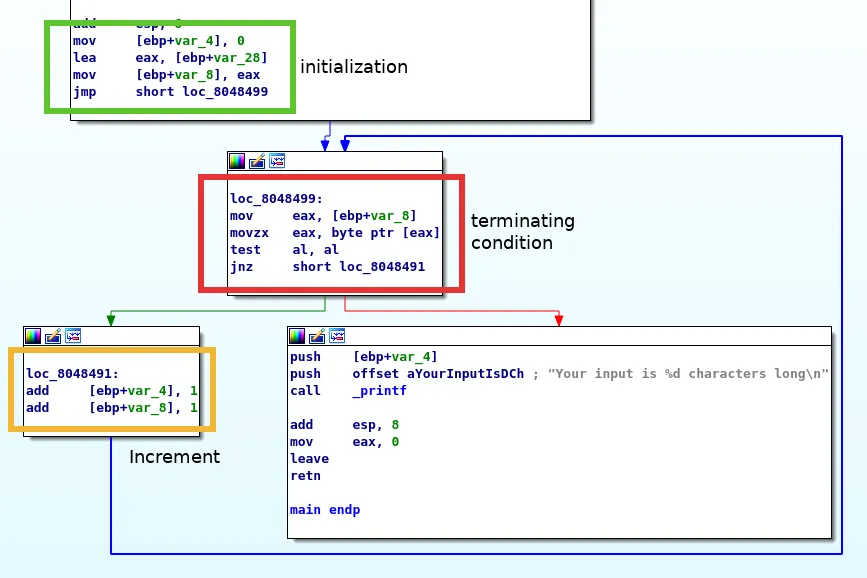This screenshot has height=578, width=867.
Task: Select the 'leave' instruction
Action: pyautogui.click(x=309, y=459)
